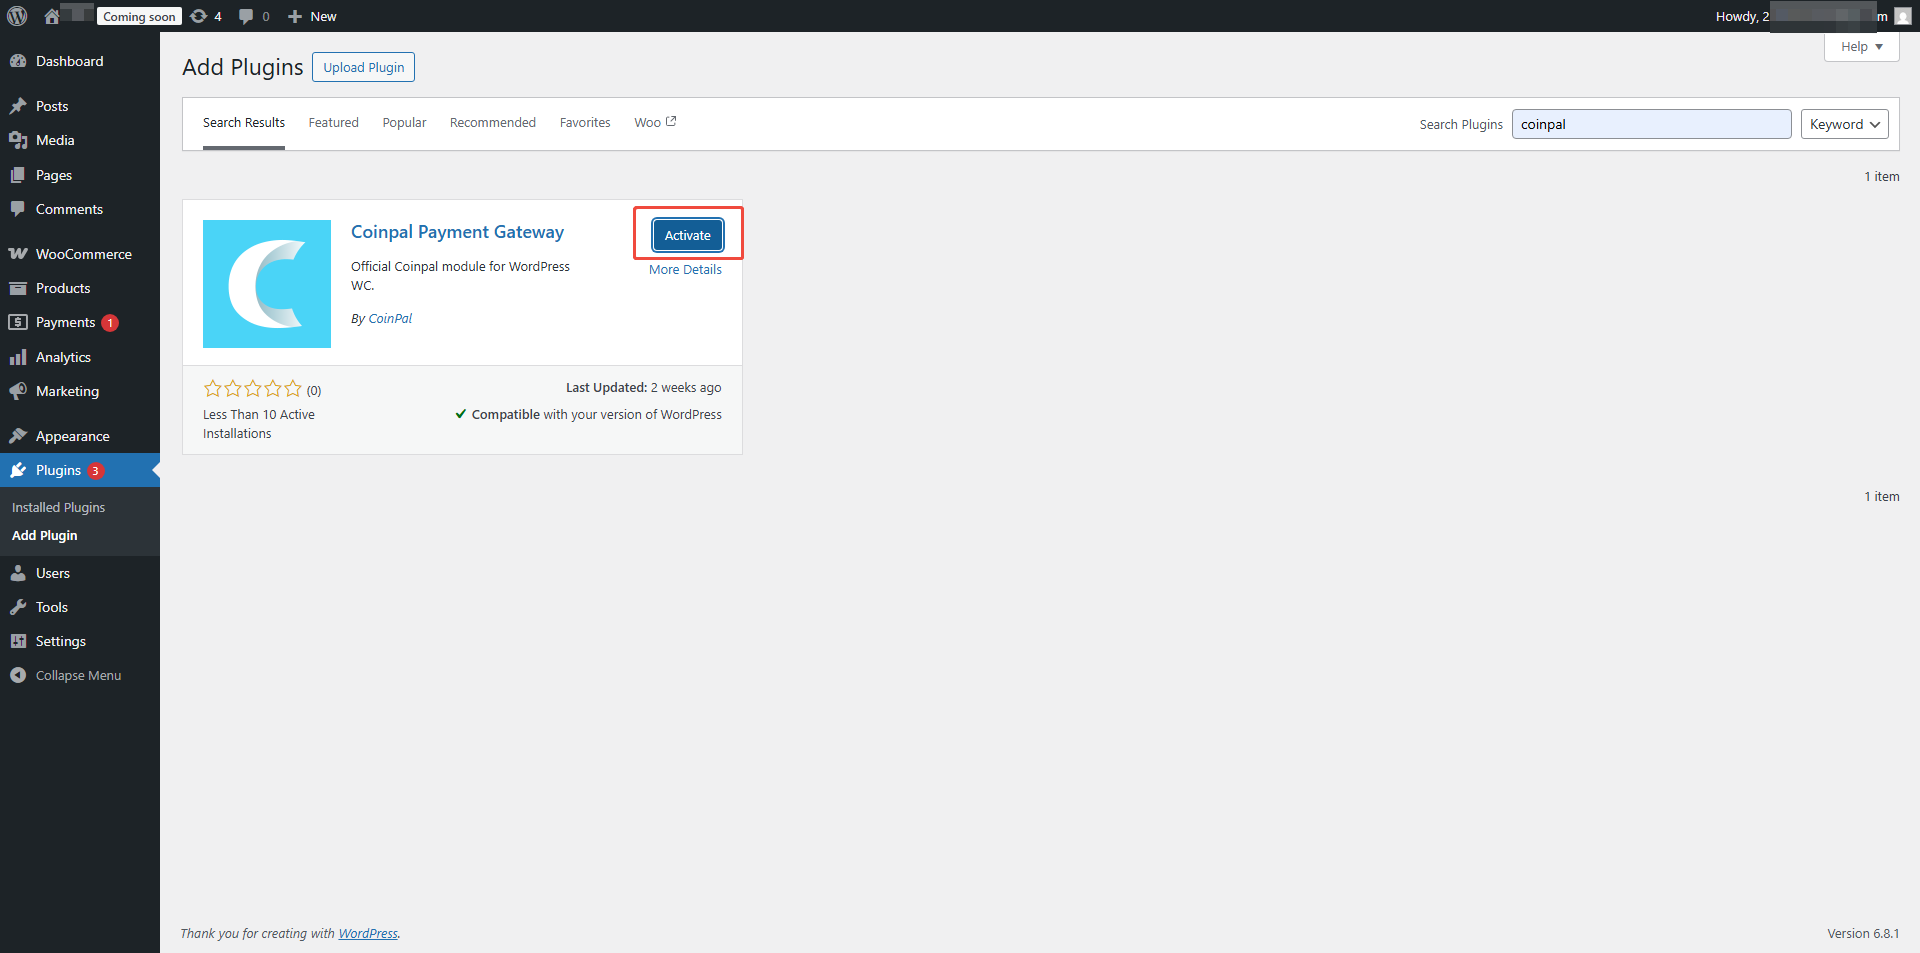Click the Search Plugins input field
The image size is (1920, 953).
pos(1651,124)
